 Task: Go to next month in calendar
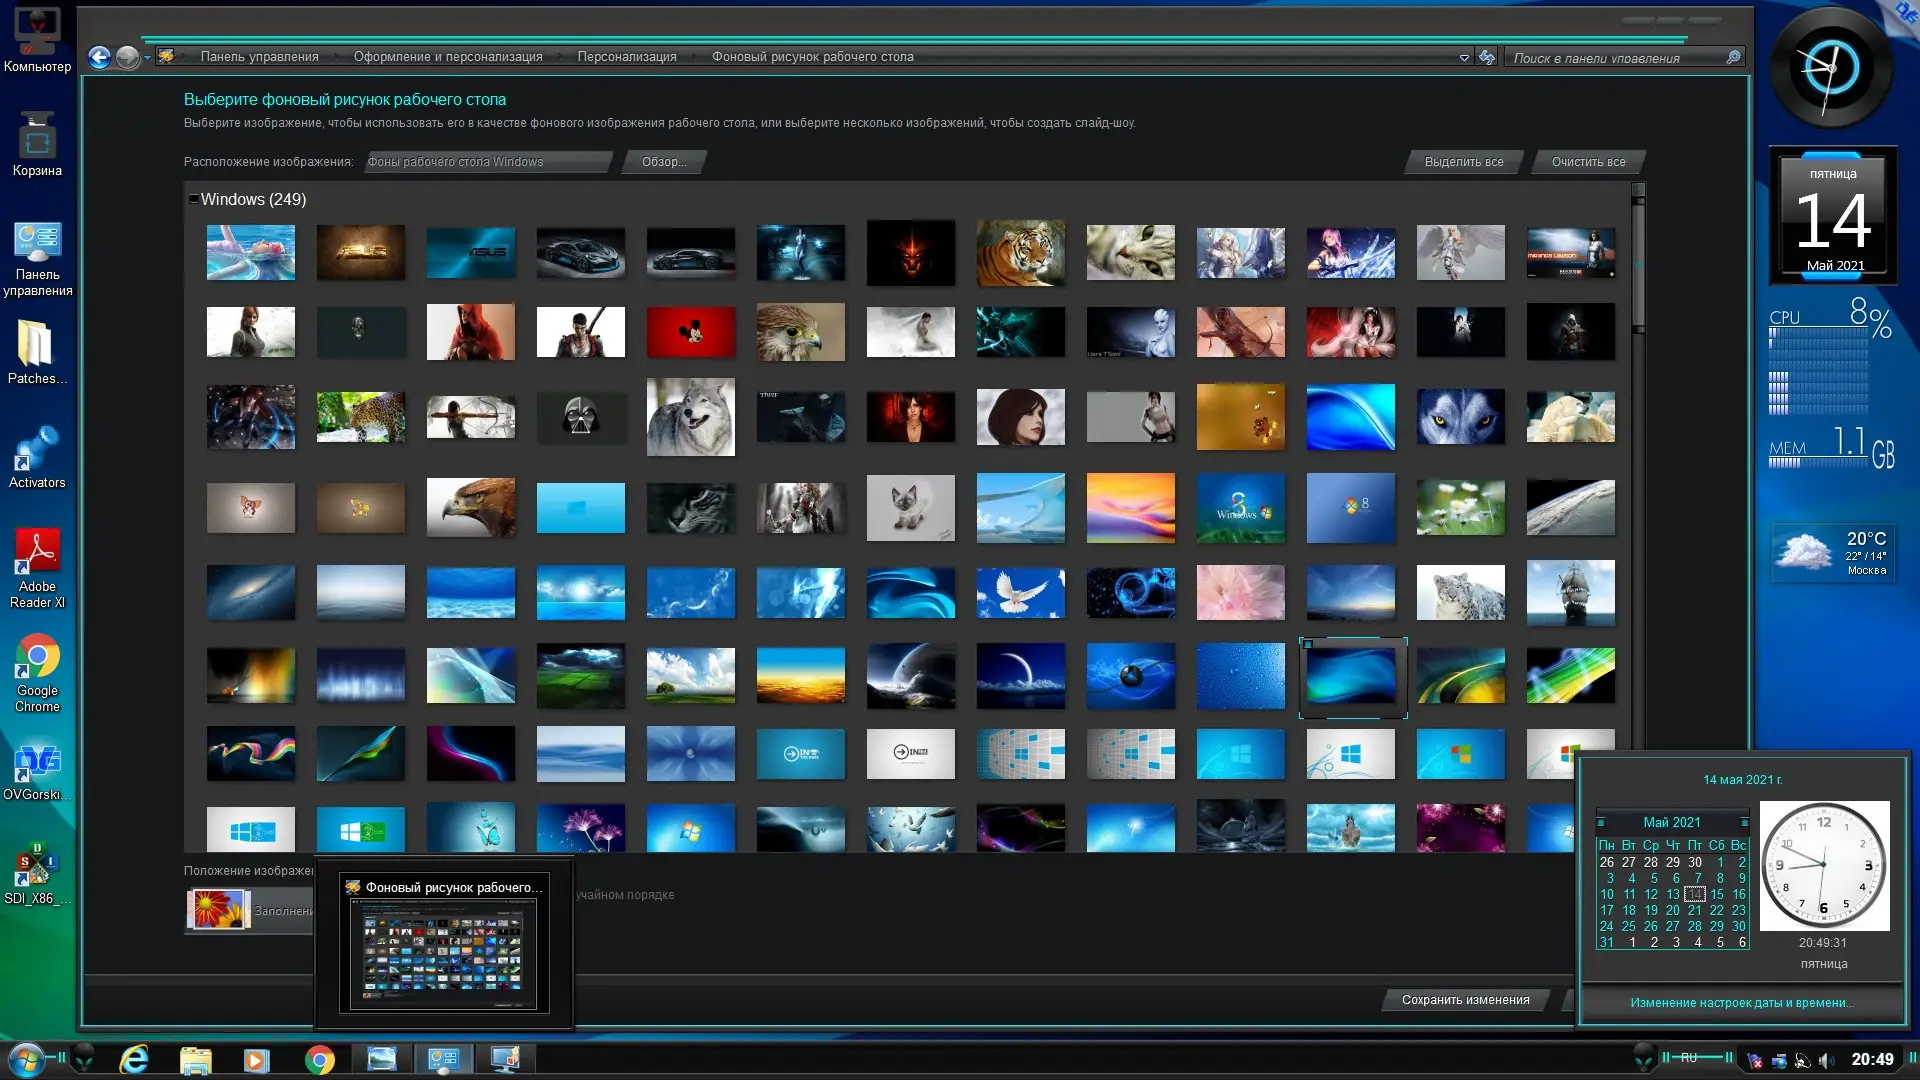(x=1744, y=822)
